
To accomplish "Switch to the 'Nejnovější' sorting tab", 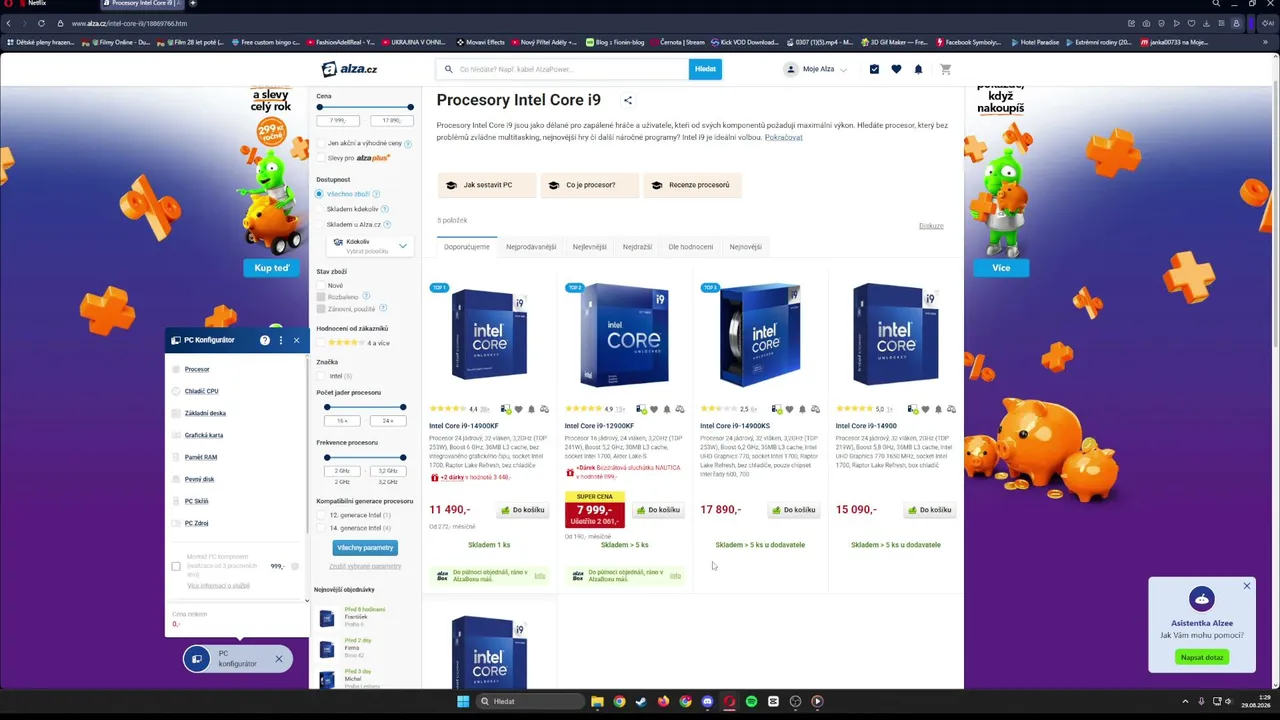I will 746,247.
